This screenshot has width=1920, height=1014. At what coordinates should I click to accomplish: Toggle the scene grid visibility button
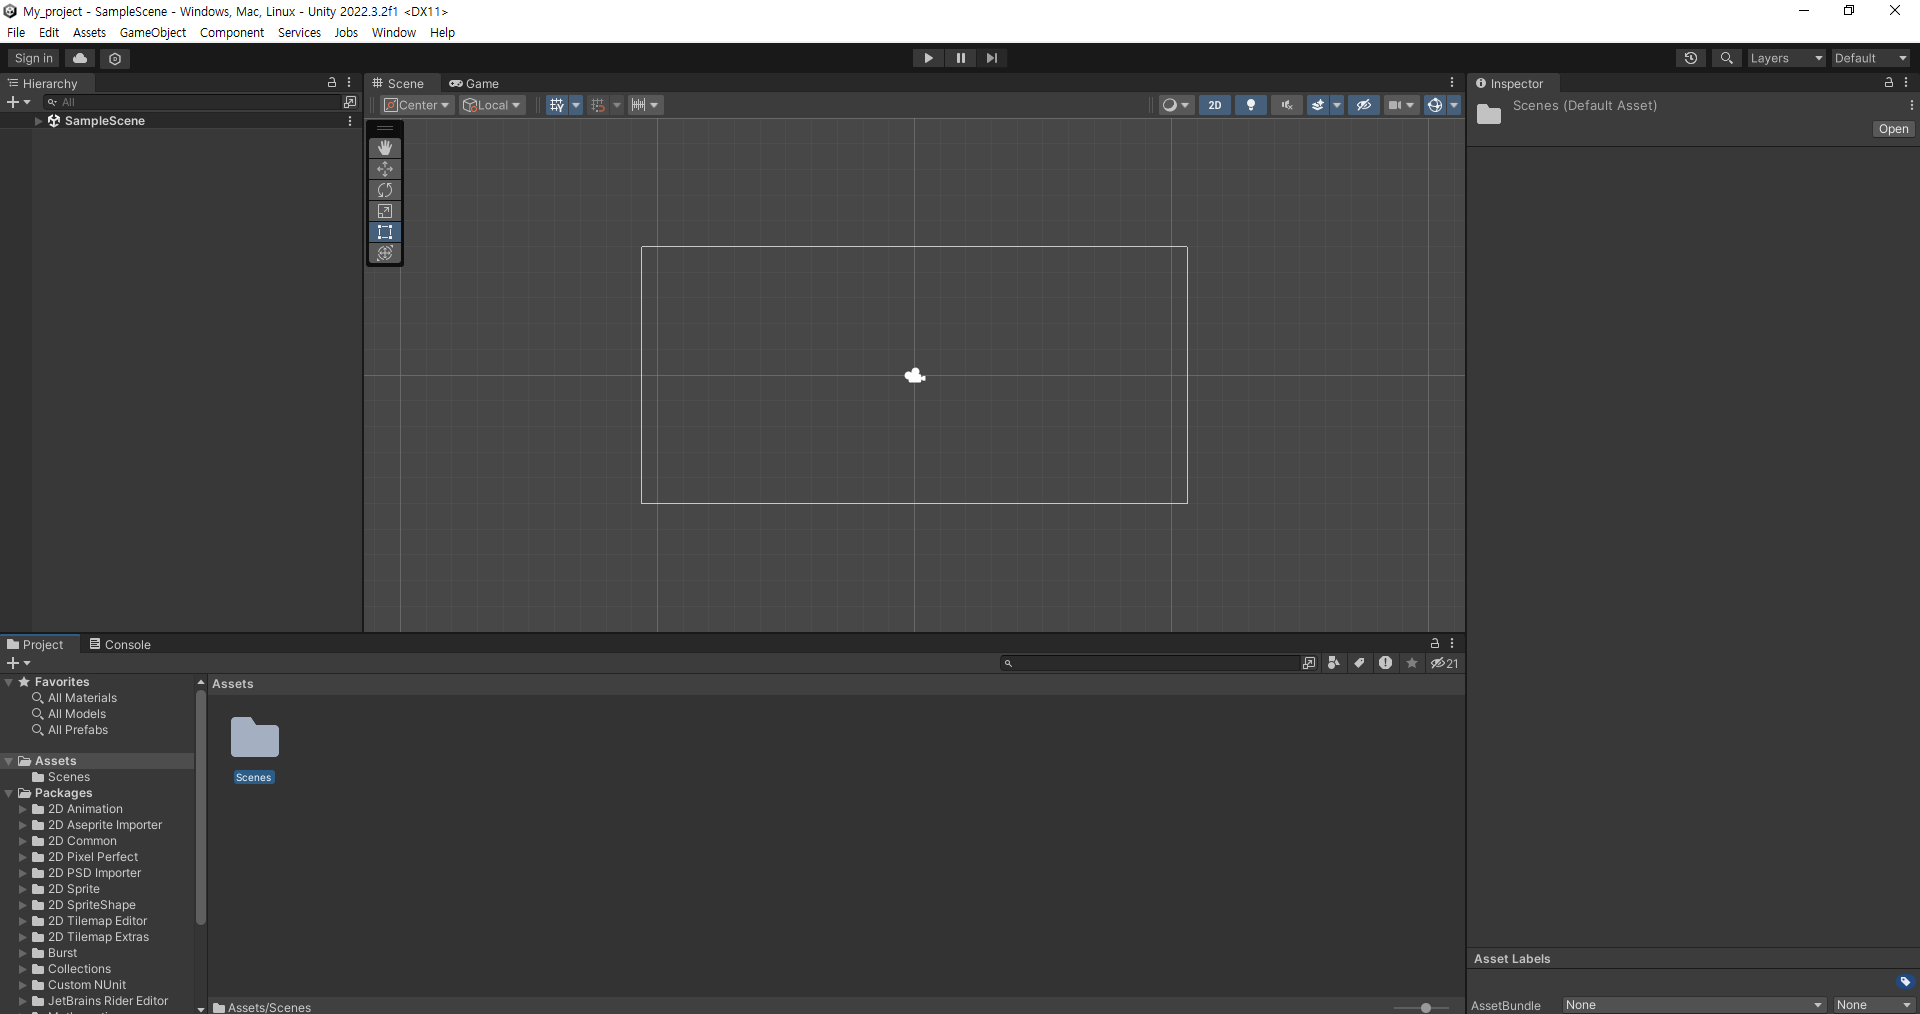[x=557, y=105]
